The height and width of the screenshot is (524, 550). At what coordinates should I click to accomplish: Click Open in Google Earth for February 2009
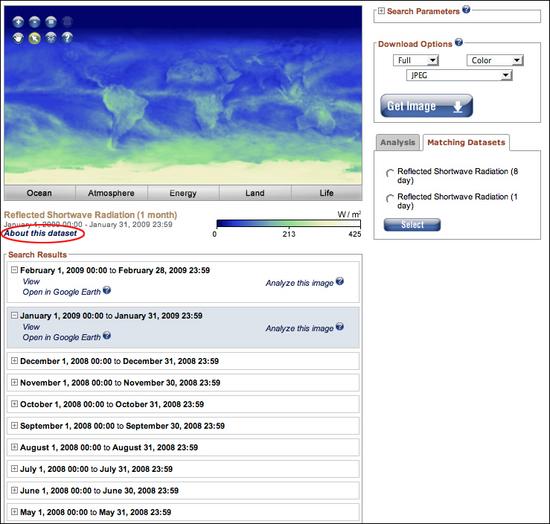coord(61,292)
